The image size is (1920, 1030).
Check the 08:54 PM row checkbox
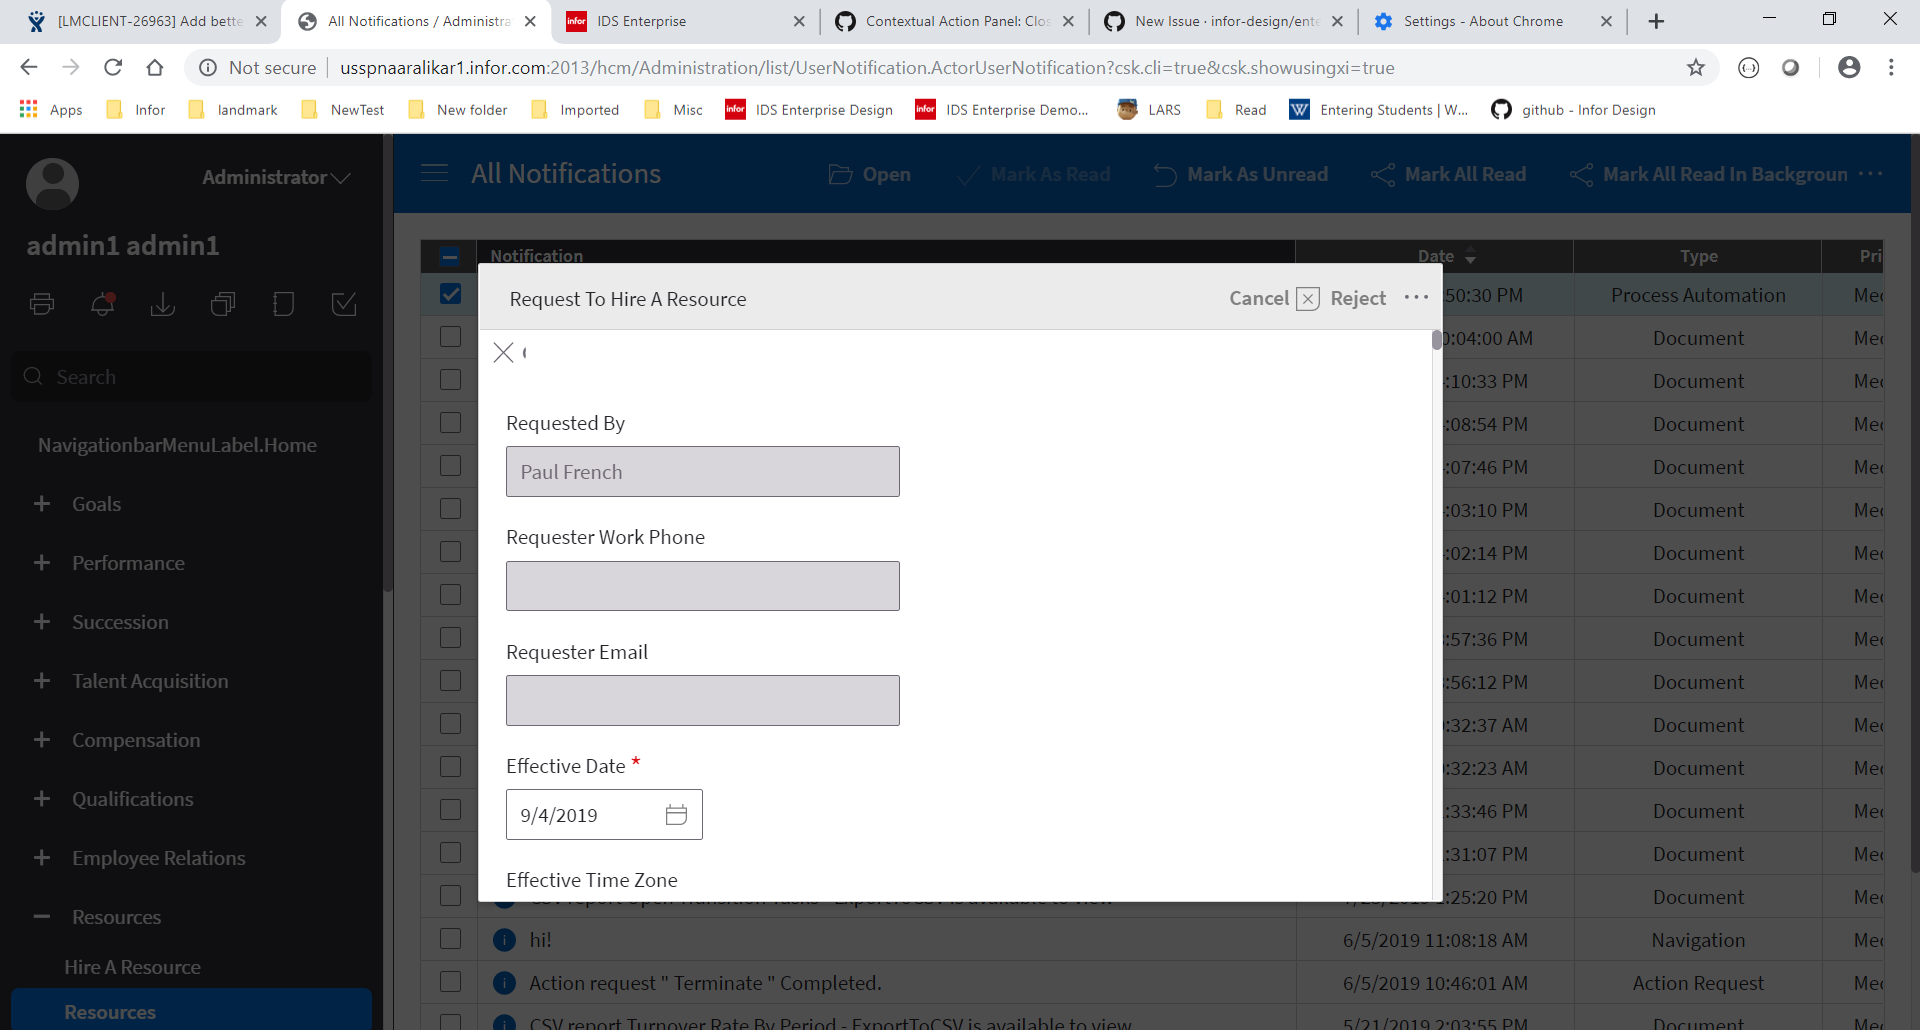tap(450, 423)
